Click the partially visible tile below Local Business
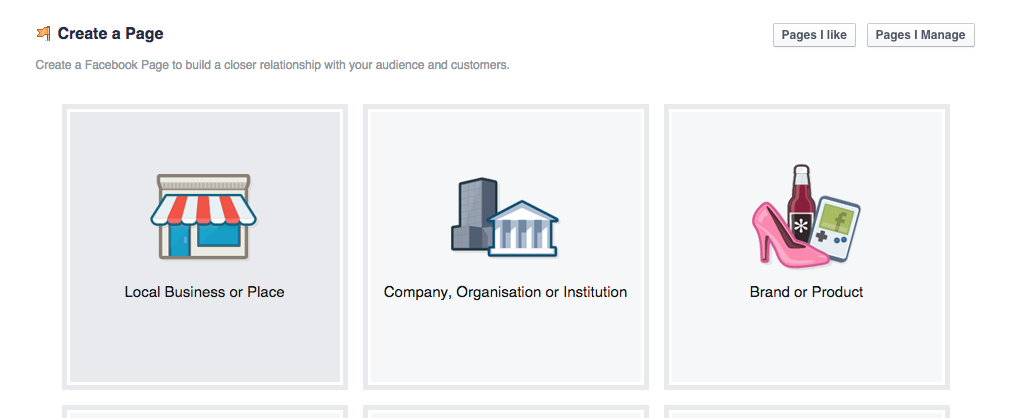This screenshot has height=418, width=1015. pyautogui.click(x=205, y=412)
